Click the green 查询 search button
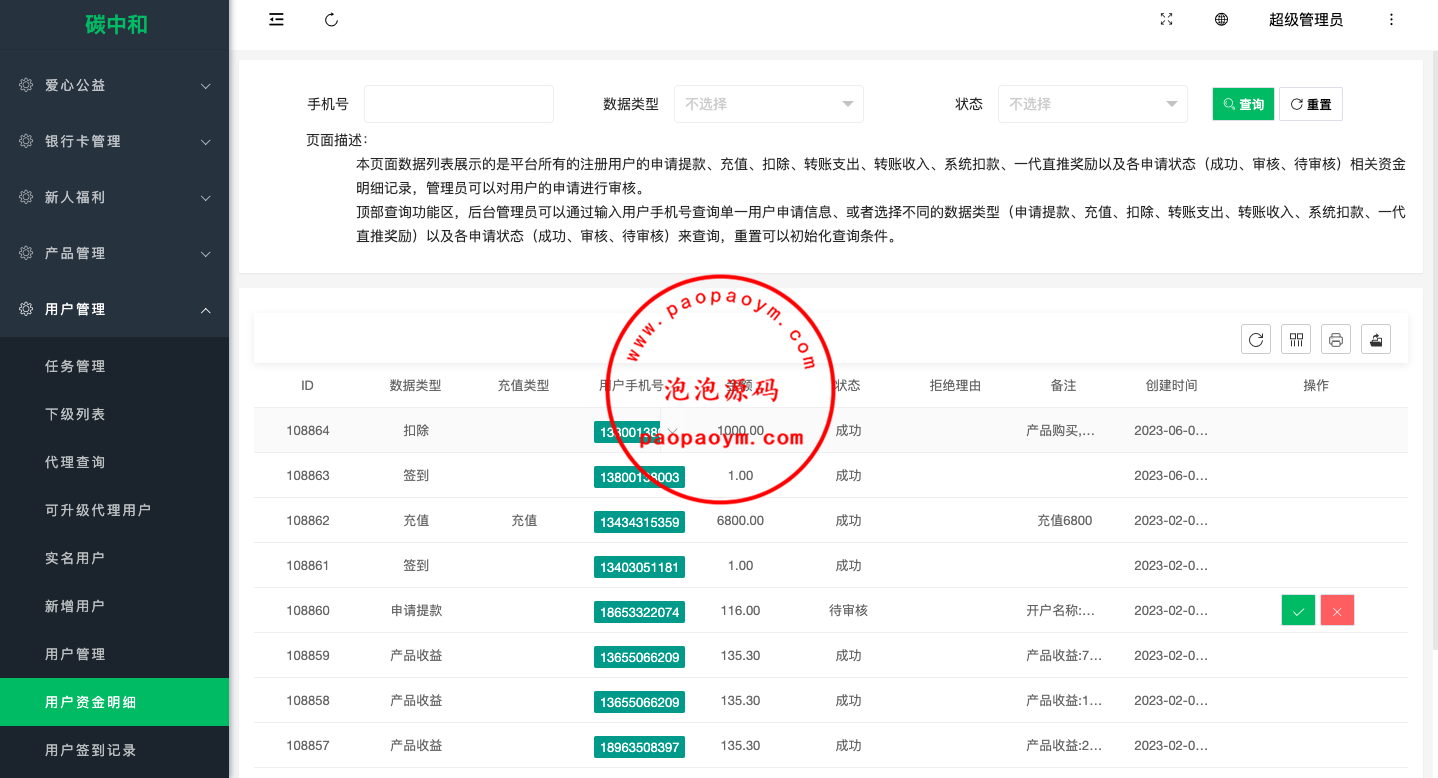Screen dimensions: 1438x778 coord(1243,104)
